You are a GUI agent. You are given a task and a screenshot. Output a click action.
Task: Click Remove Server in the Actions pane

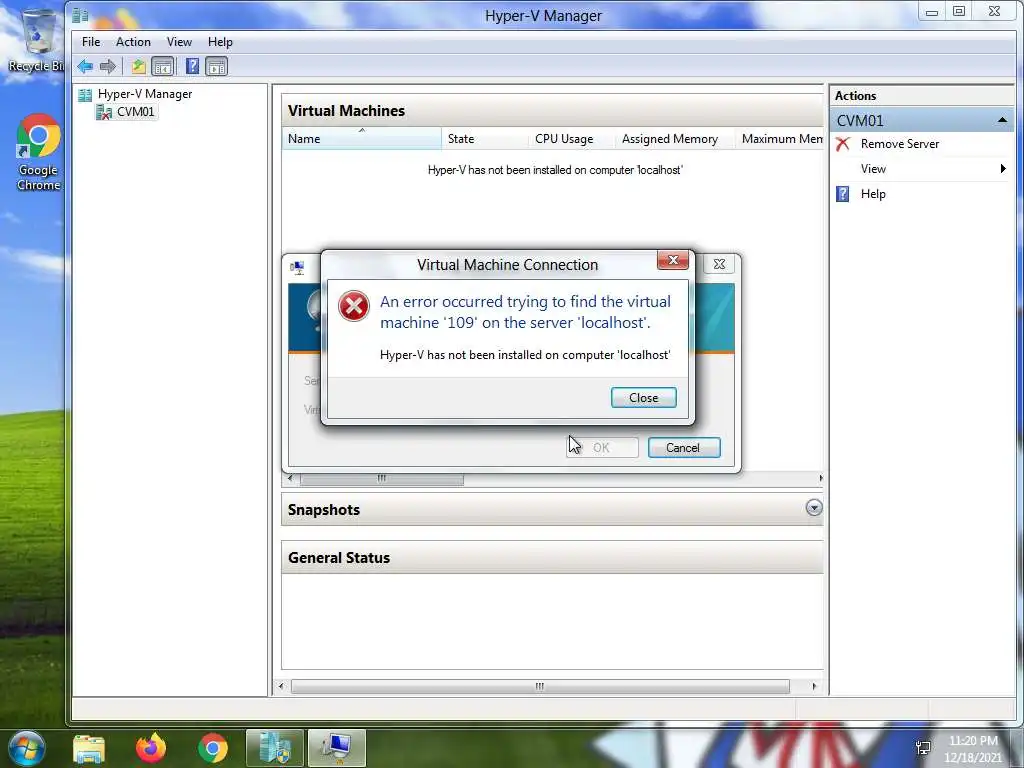[x=899, y=144]
